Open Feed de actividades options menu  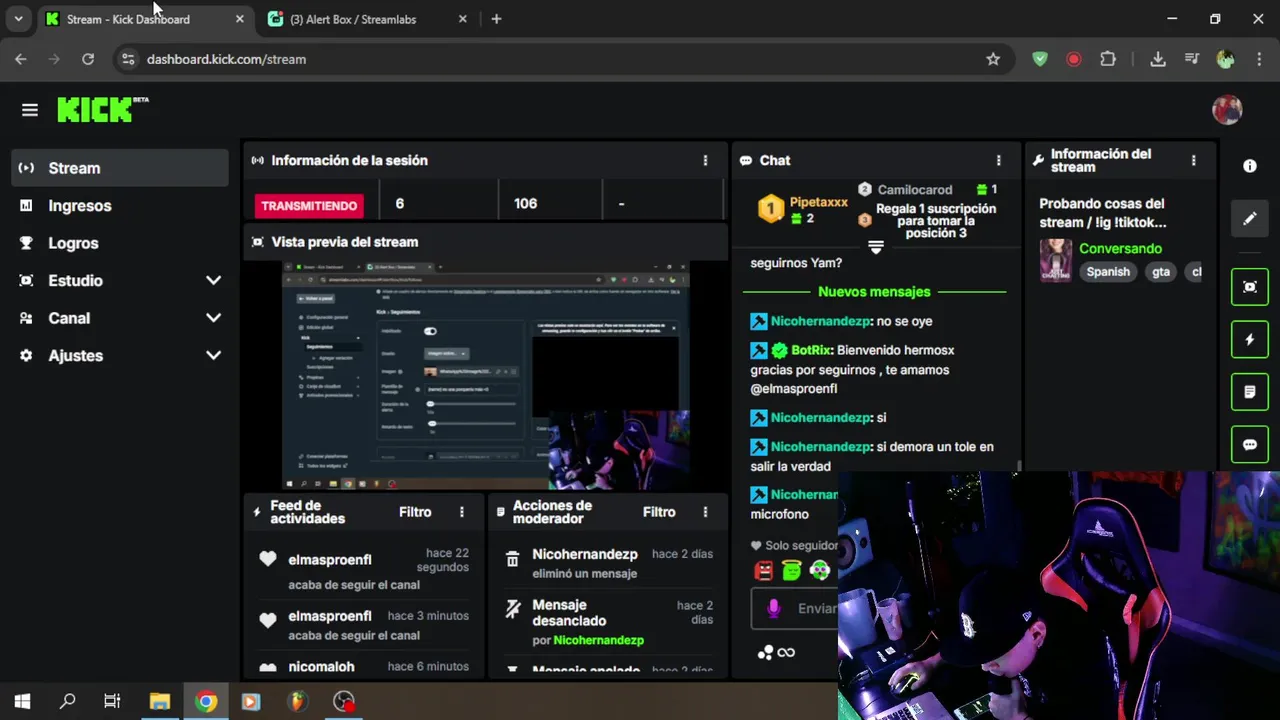tap(461, 512)
